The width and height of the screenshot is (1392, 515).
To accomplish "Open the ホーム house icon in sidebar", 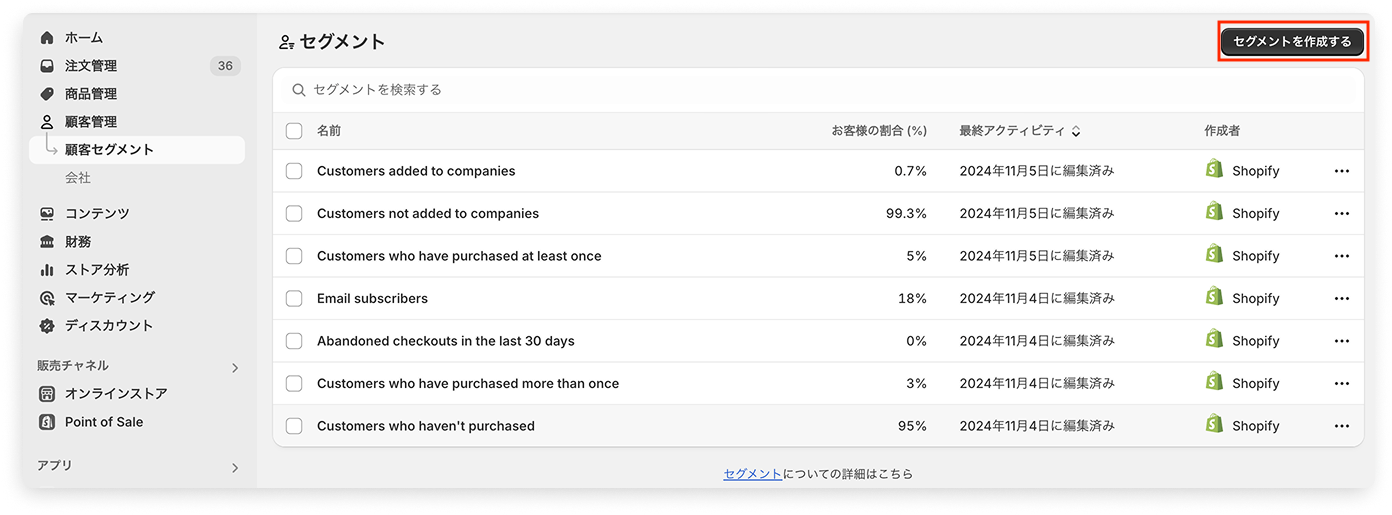I will point(47,38).
